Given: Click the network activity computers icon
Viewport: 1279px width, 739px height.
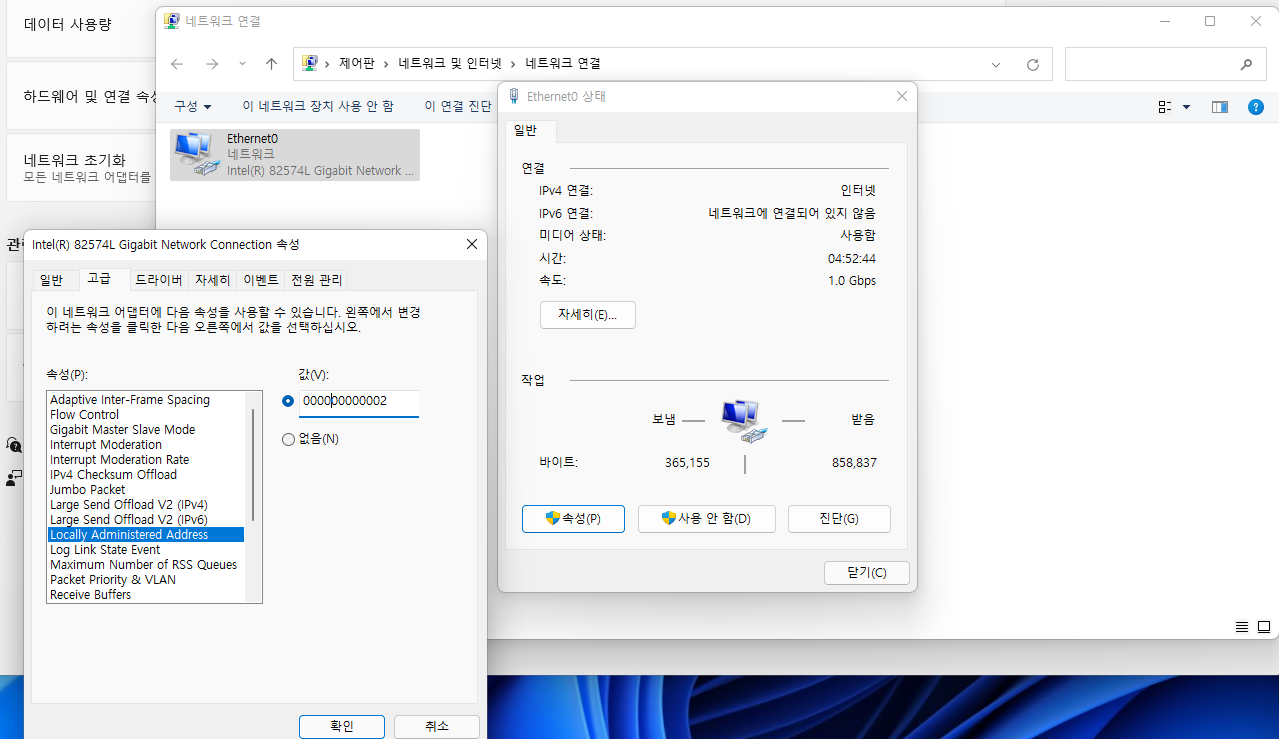Looking at the screenshot, I should click(744, 421).
